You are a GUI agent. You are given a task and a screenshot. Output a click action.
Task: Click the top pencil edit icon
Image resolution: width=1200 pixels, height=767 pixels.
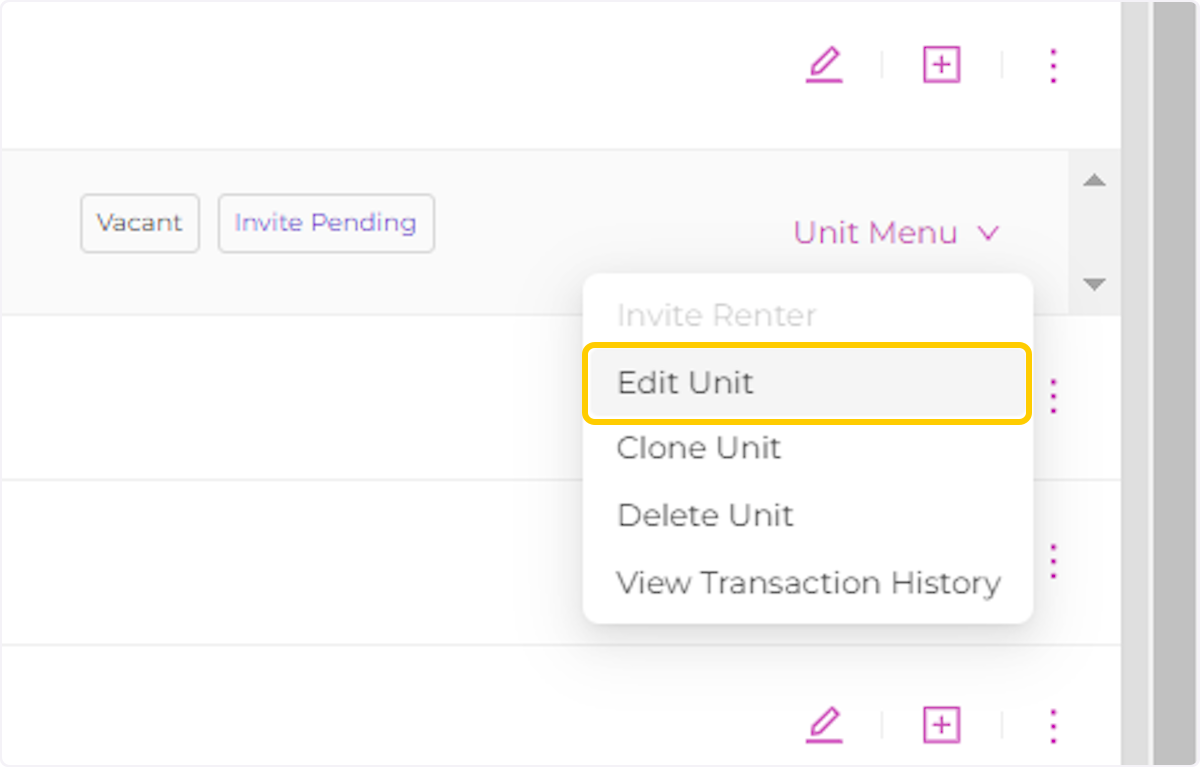[x=824, y=64]
